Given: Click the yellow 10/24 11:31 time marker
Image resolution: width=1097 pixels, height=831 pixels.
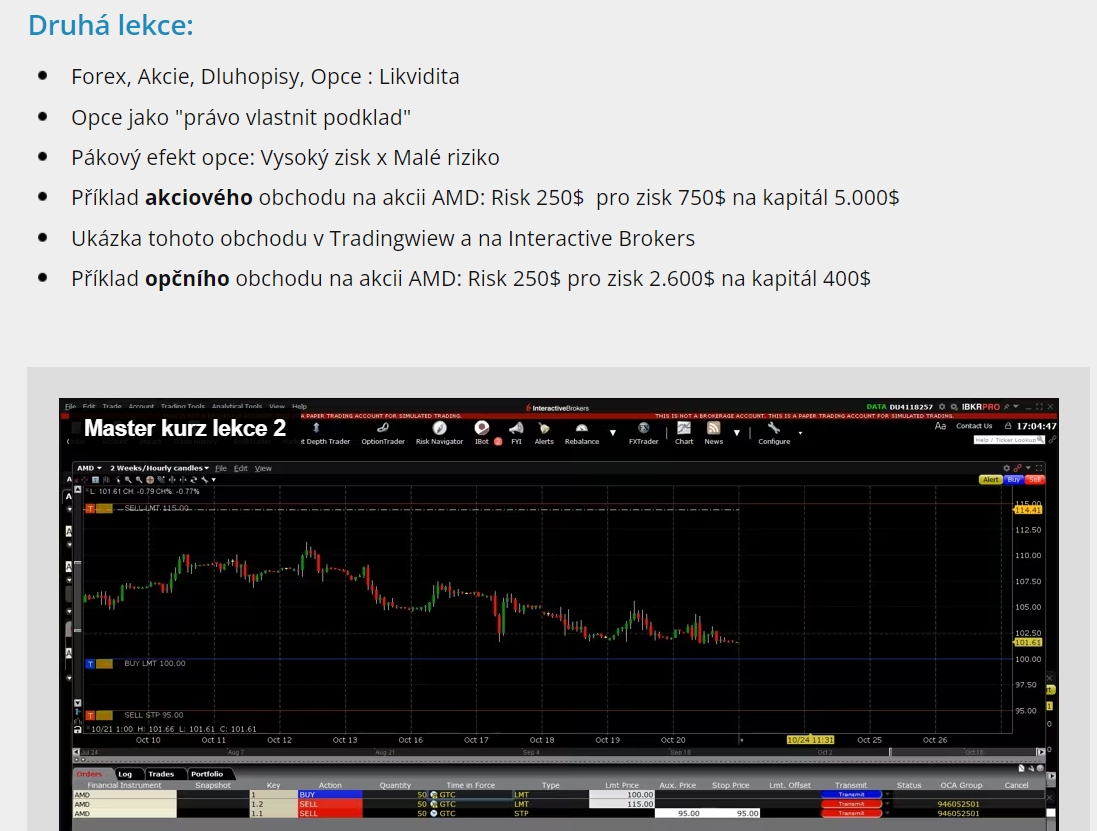Looking at the screenshot, I should pyautogui.click(x=810, y=739).
